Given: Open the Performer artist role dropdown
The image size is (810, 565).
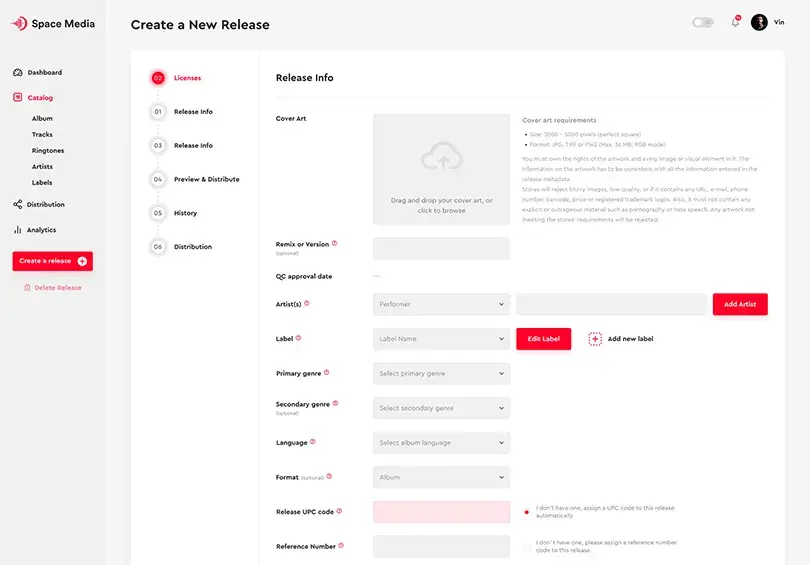Looking at the screenshot, I should [441, 304].
